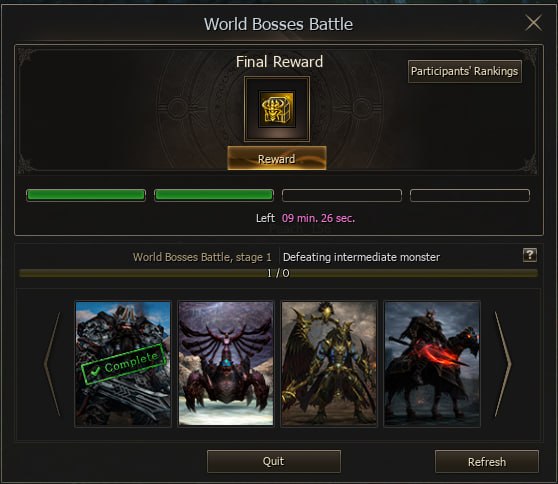Show previous bosses with left arrow

click(52, 364)
